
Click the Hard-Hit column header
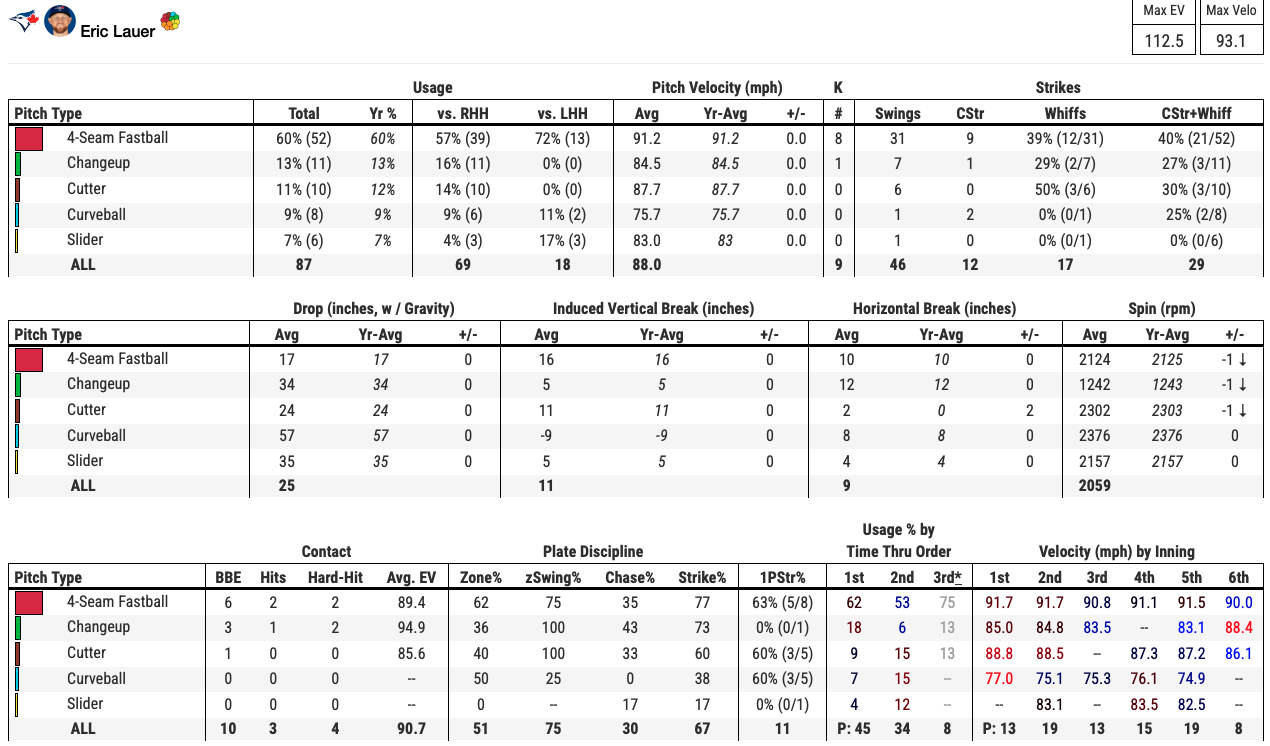[335, 578]
